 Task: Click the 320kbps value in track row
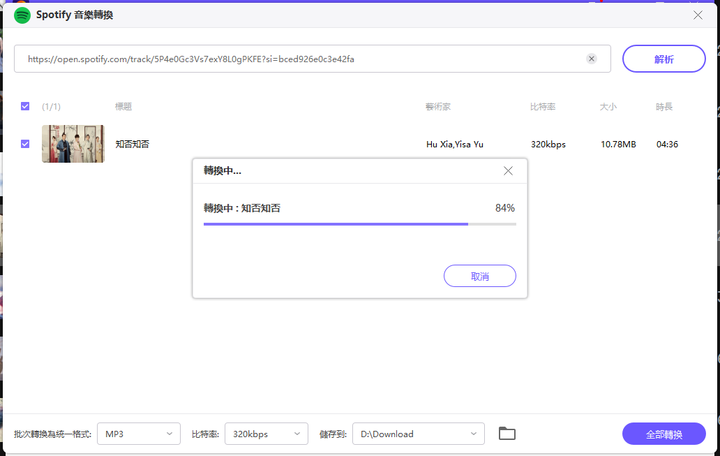click(548, 144)
